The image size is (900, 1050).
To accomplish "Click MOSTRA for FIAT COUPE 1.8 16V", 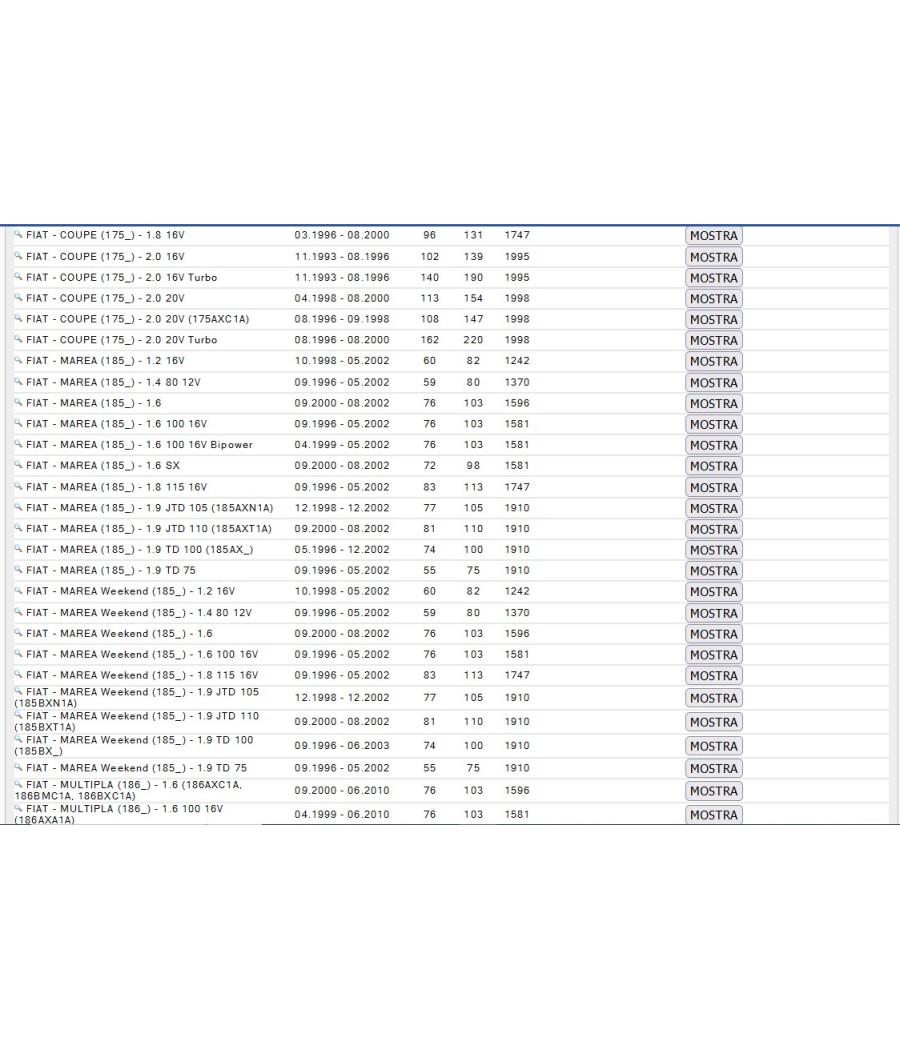I will point(714,236).
